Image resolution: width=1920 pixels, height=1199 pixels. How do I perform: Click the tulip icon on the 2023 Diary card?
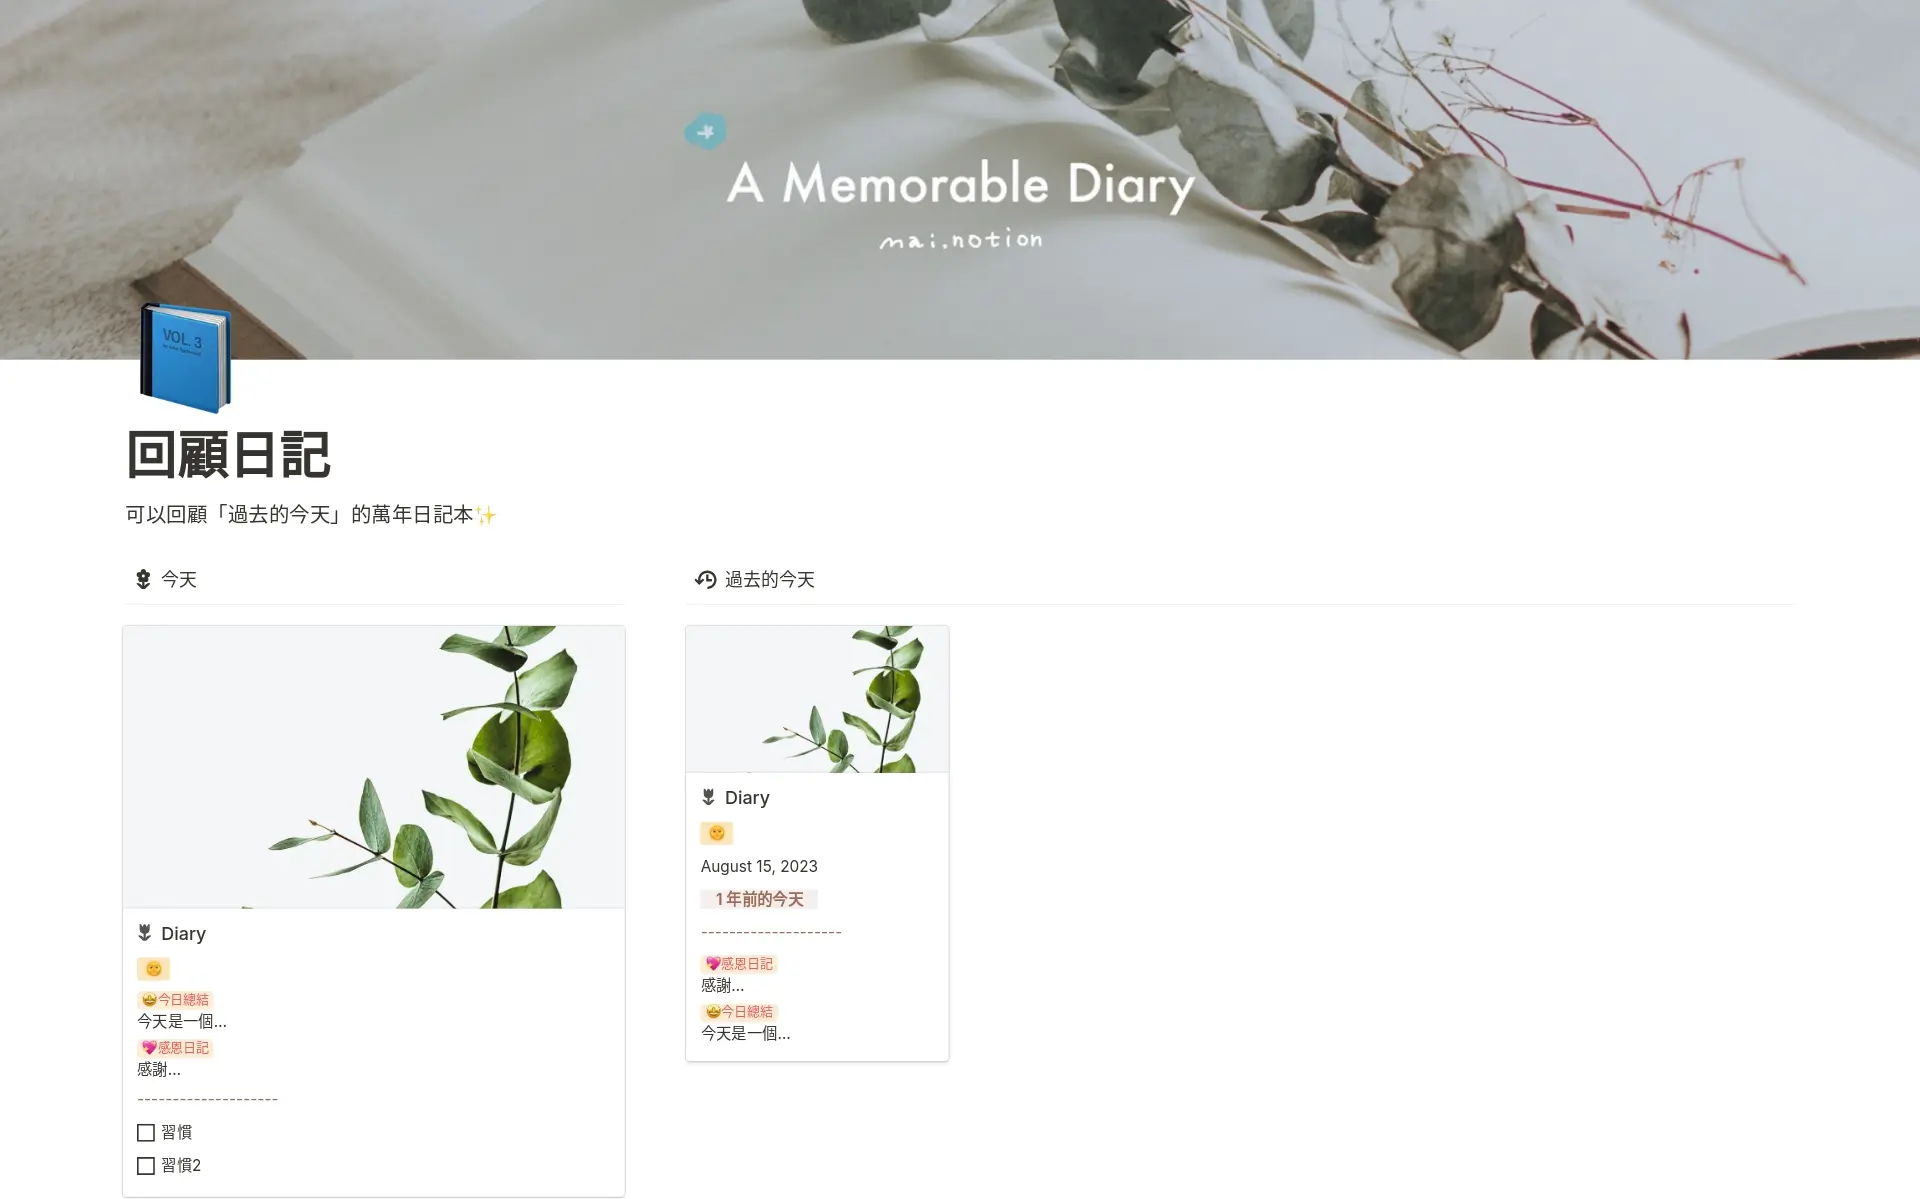pyautogui.click(x=709, y=797)
